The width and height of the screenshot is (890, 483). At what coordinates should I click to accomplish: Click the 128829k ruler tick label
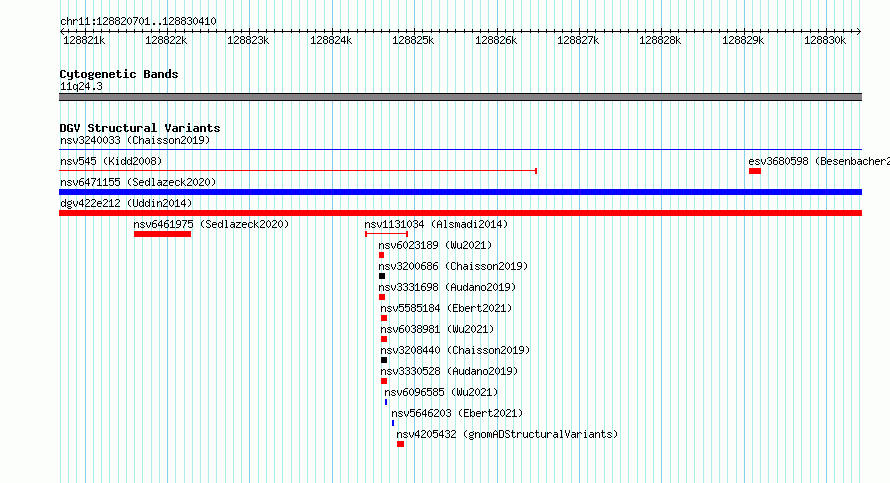click(743, 40)
